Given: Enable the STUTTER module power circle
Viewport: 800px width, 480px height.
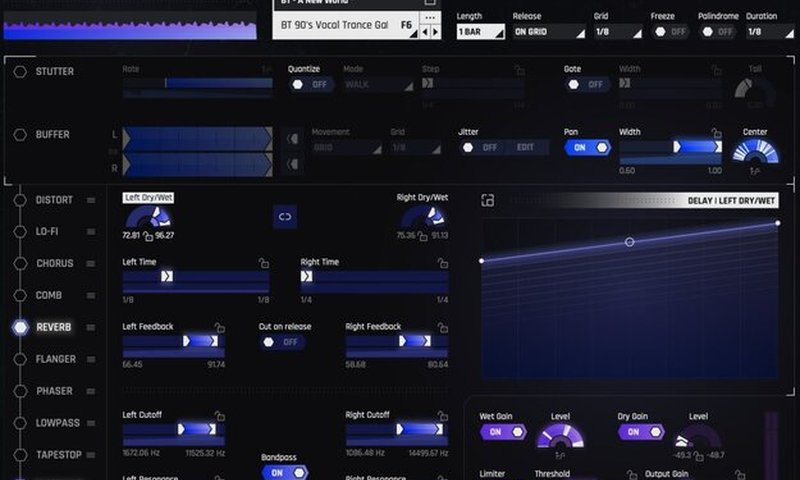Looking at the screenshot, I should click(20, 72).
